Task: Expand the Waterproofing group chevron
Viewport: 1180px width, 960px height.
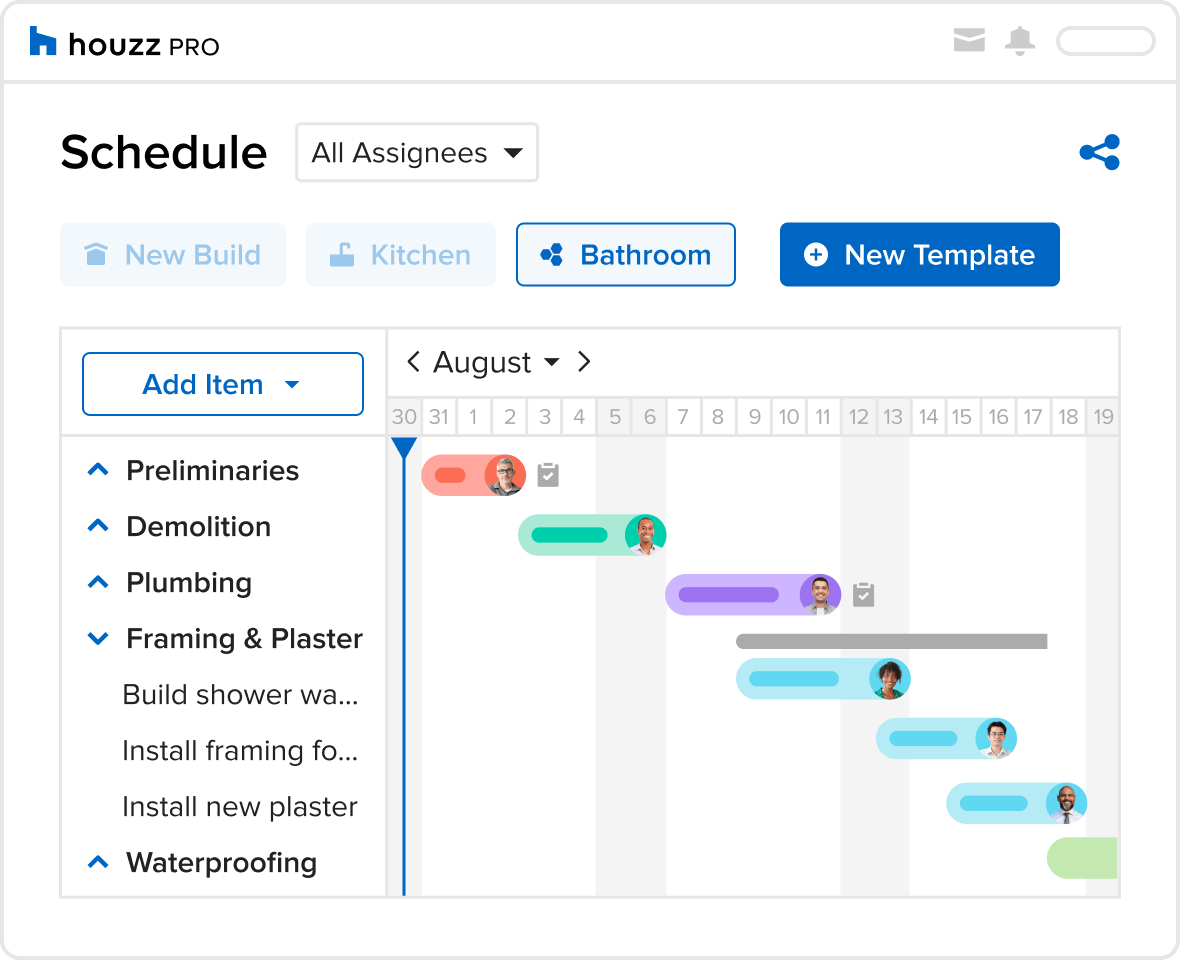Action: [98, 862]
